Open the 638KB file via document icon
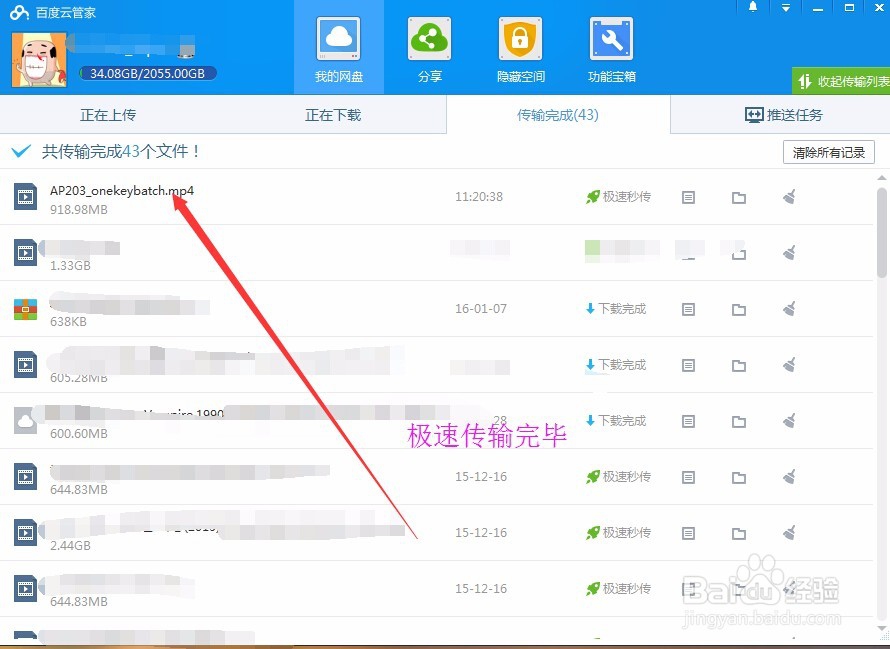Viewport: 890px width, 649px height. (x=688, y=309)
